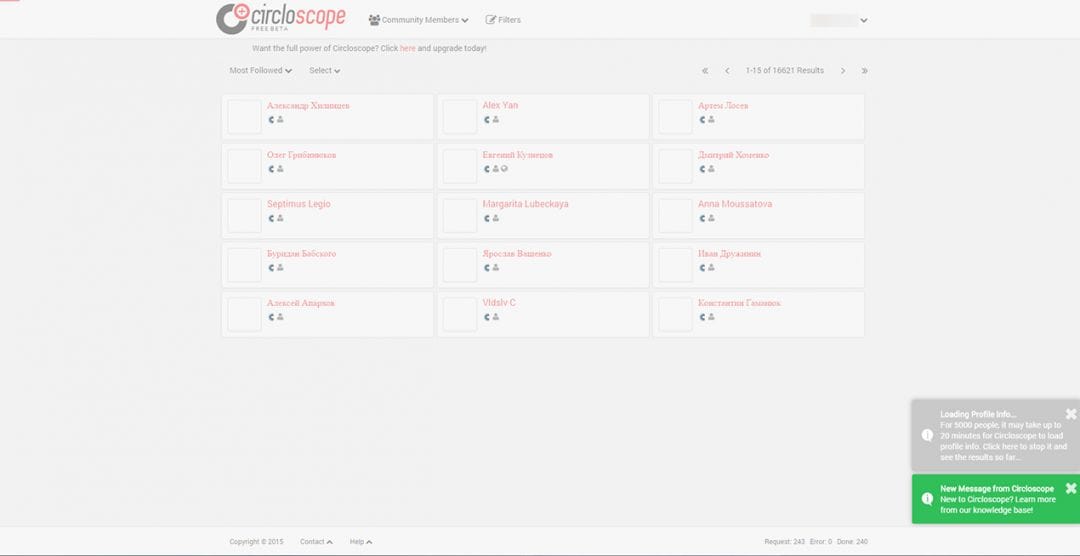Open the Most Followed sort dropdown

pyautogui.click(x=260, y=70)
